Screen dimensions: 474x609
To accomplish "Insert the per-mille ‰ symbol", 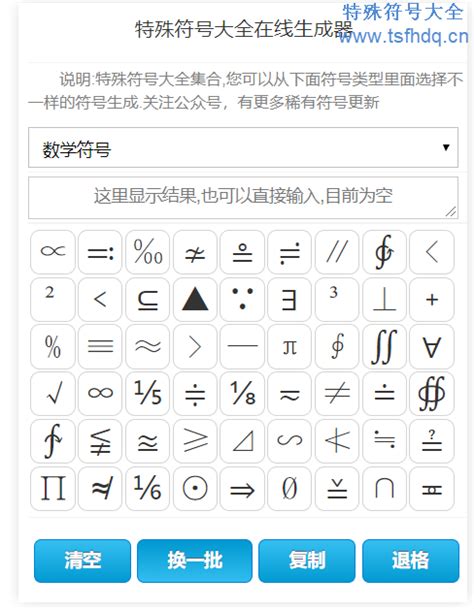I will [148, 252].
